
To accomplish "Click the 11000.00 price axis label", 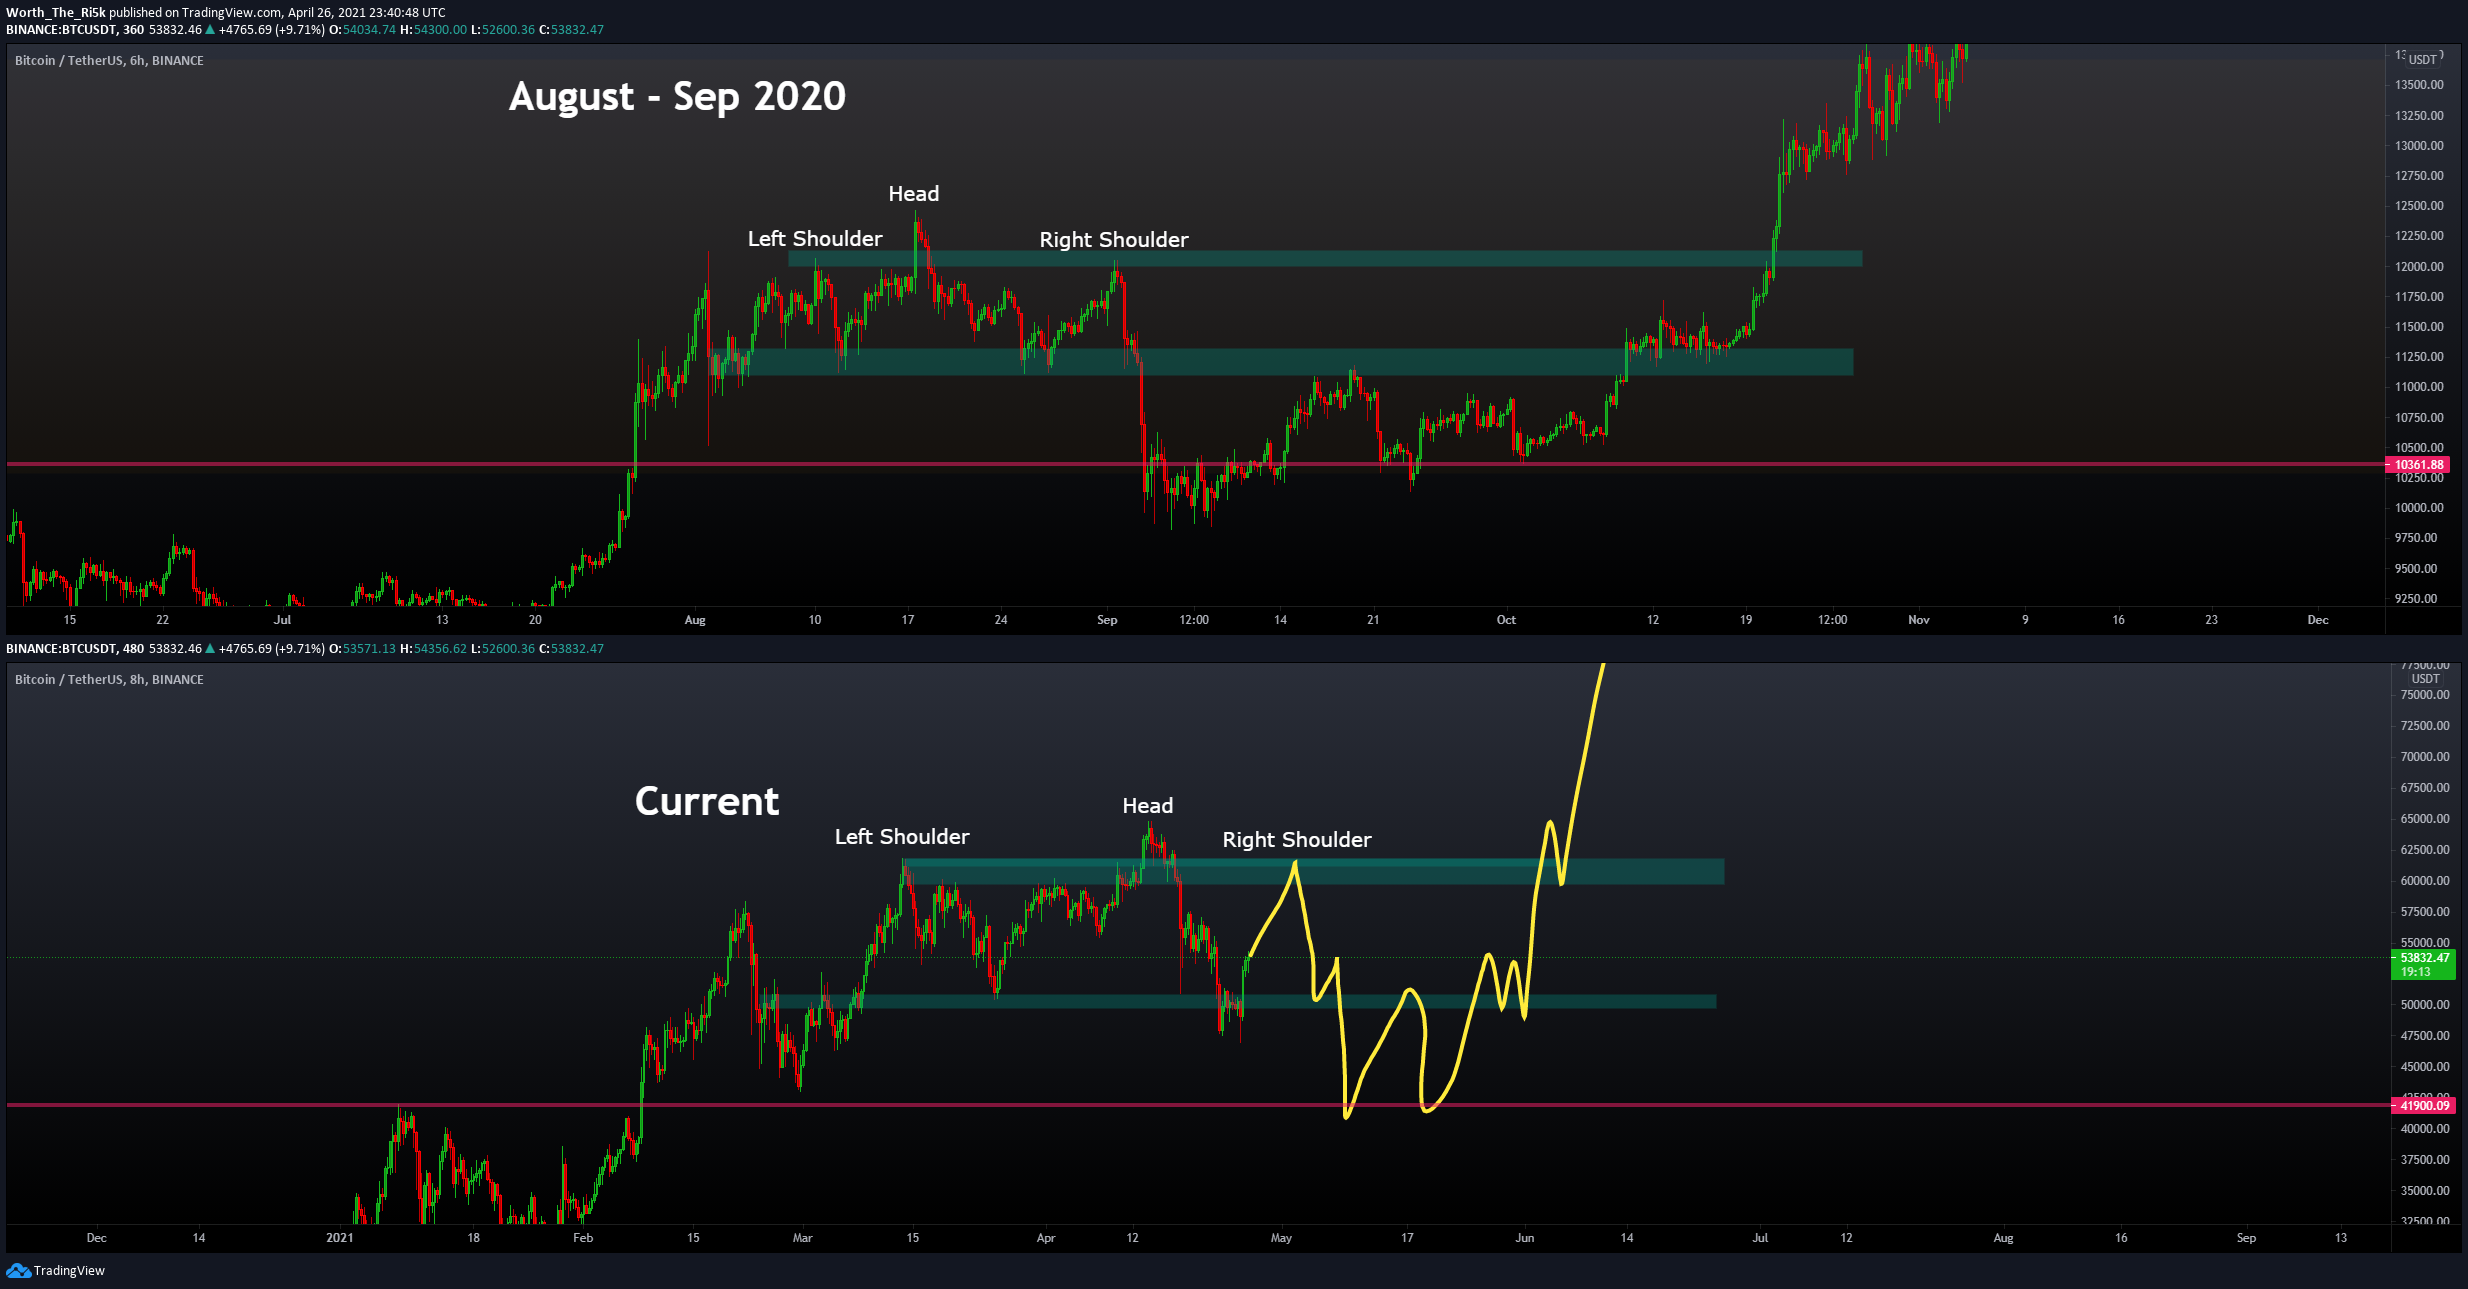I will (x=2419, y=387).
